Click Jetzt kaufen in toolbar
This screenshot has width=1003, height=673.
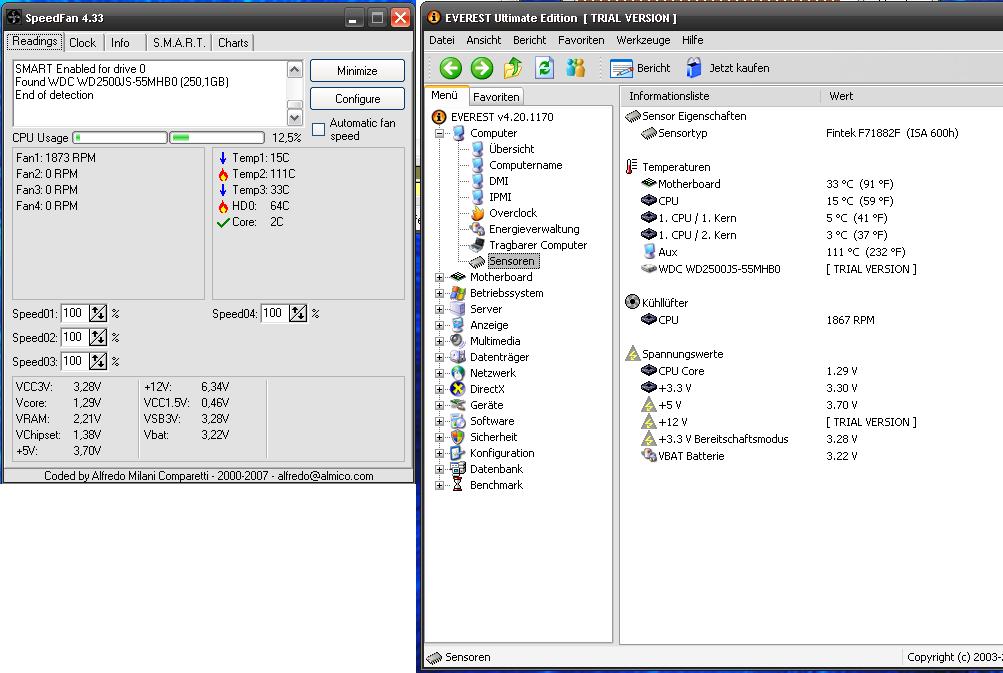728,68
